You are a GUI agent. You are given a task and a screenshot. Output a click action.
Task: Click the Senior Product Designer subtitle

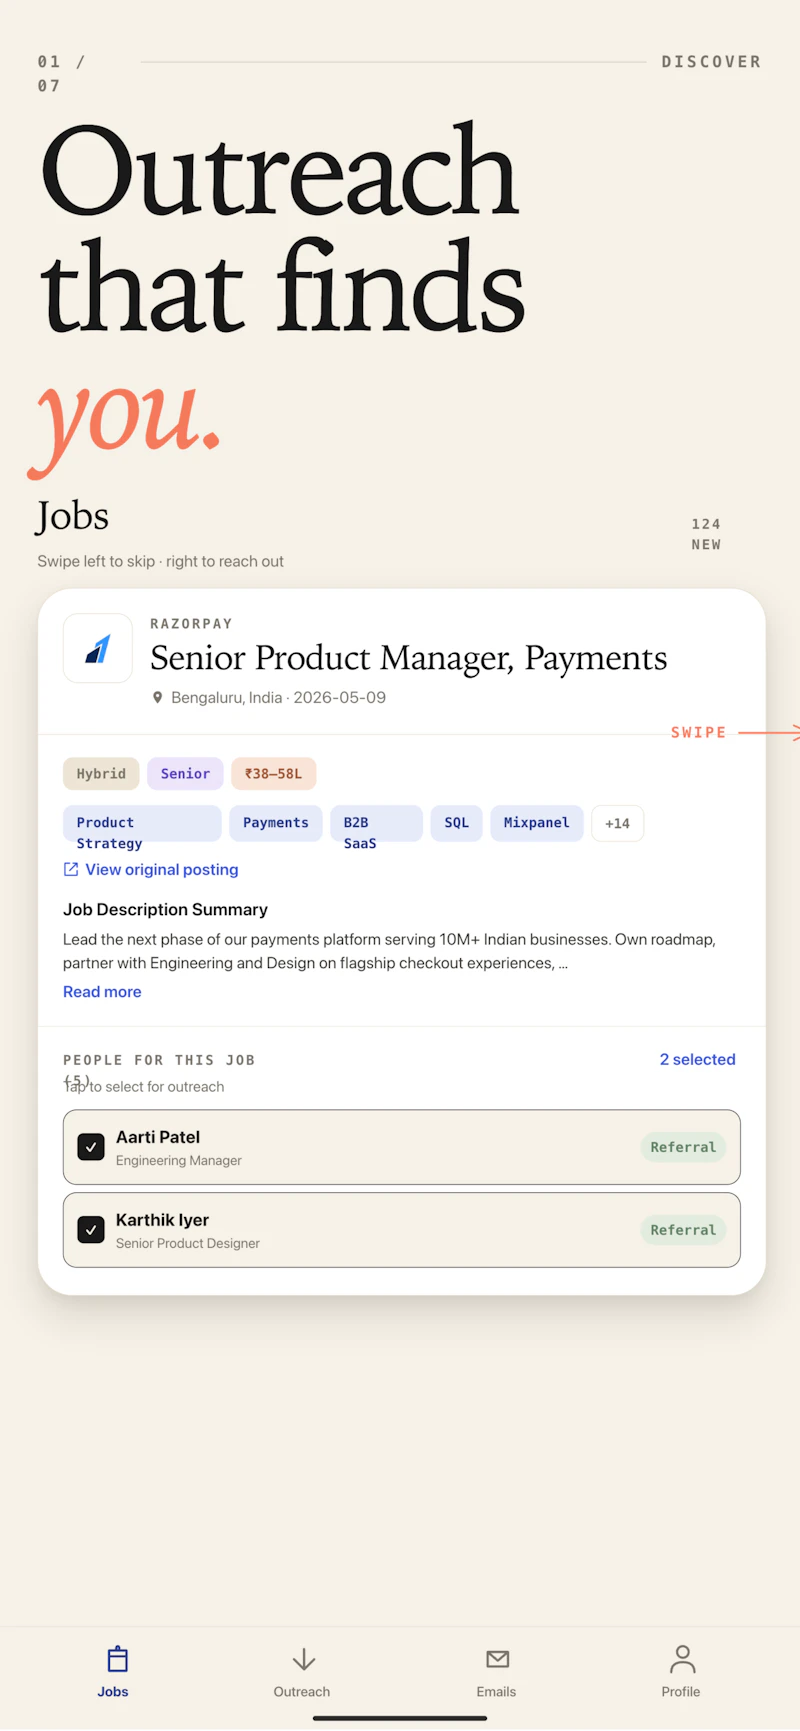point(188,1244)
